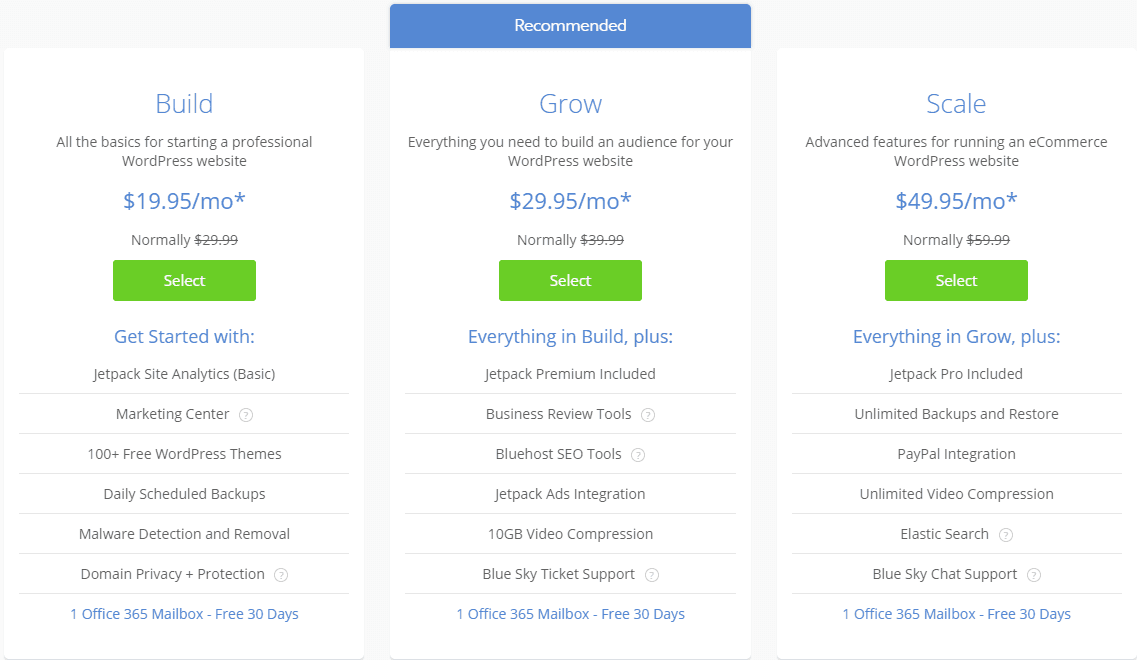Click Domain Privacy + Protection text
This screenshot has height=660, width=1137.
173,574
